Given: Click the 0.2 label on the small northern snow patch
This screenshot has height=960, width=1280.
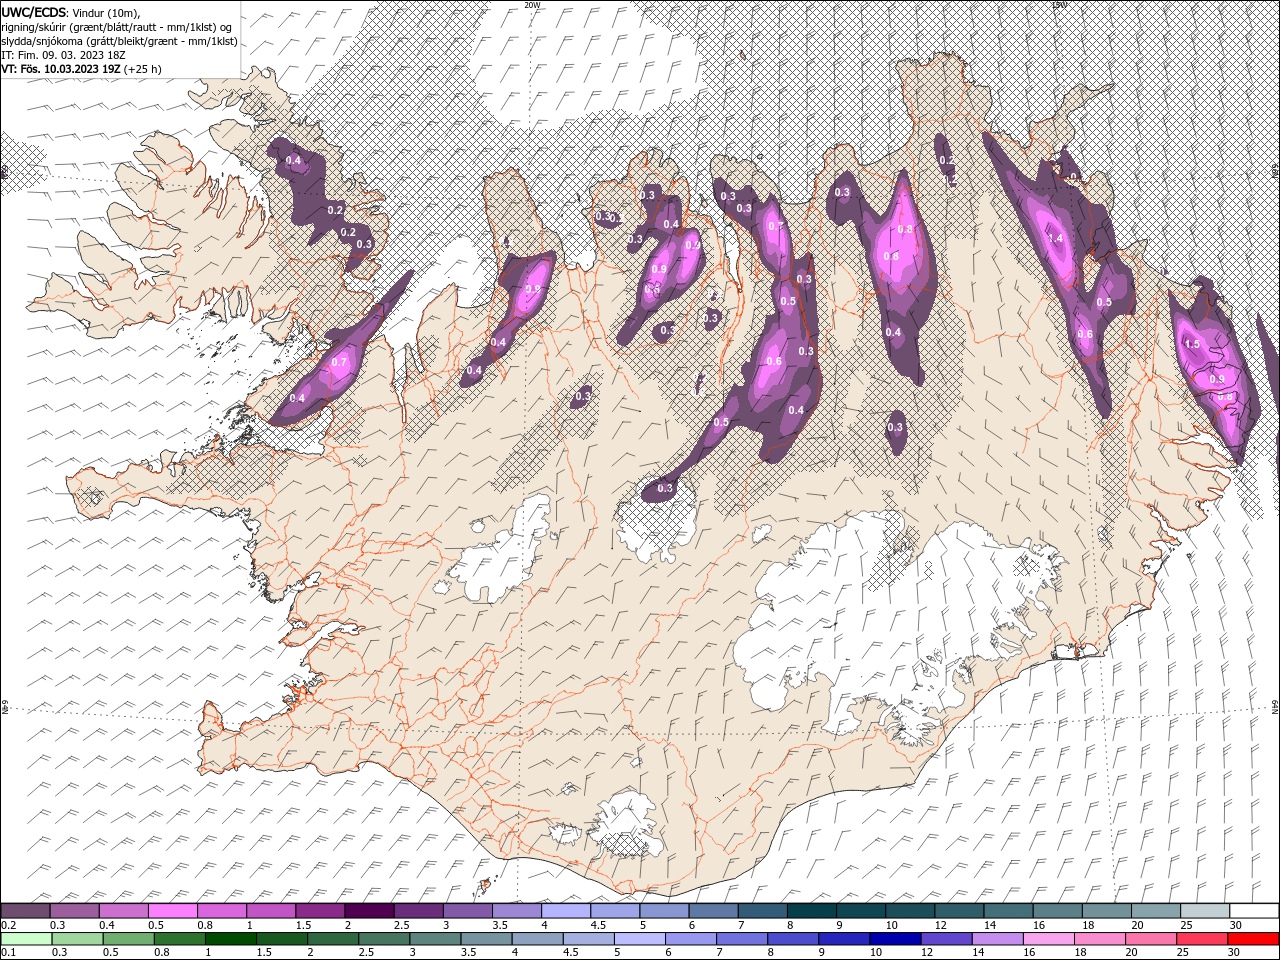Looking at the screenshot, I should click(x=946, y=161).
